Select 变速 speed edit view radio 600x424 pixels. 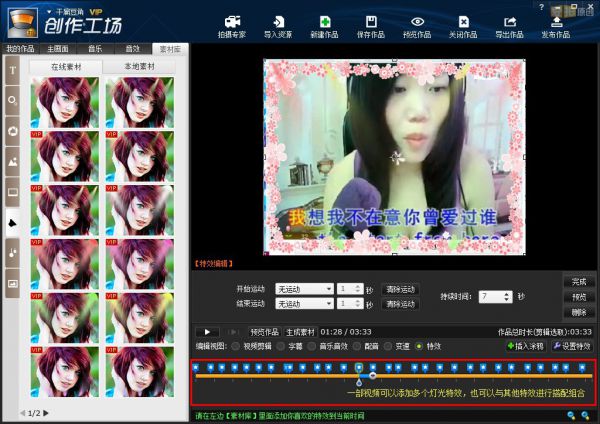click(x=388, y=346)
